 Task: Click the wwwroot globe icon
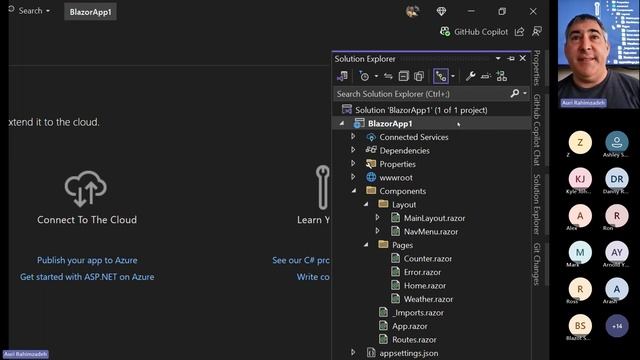point(371,177)
